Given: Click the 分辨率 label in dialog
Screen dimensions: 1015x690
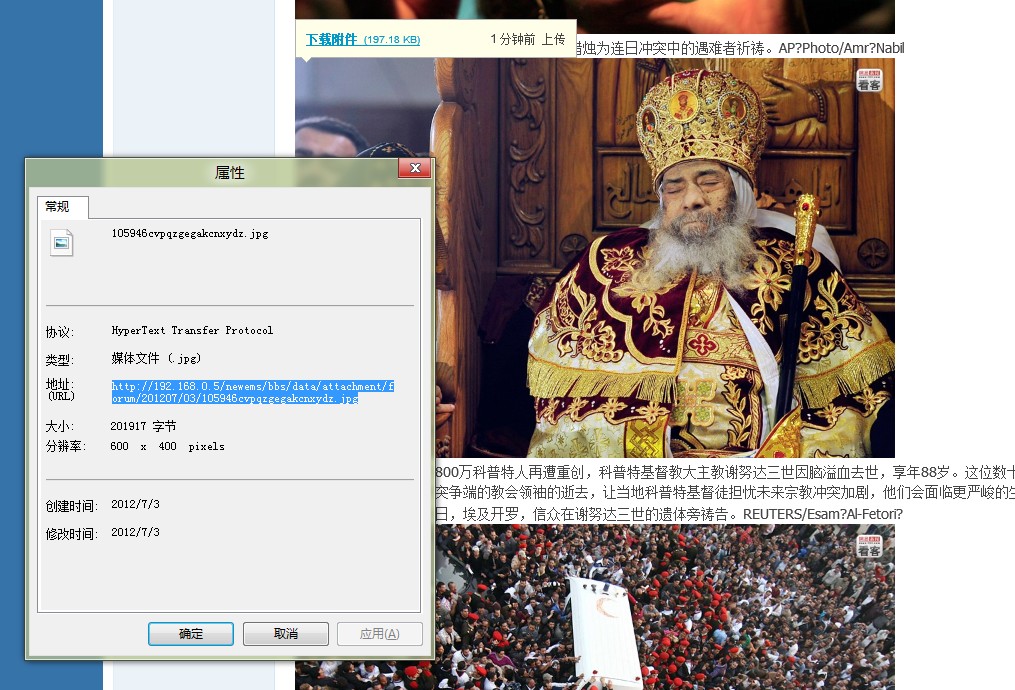Looking at the screenshot, I should point(65,446).
